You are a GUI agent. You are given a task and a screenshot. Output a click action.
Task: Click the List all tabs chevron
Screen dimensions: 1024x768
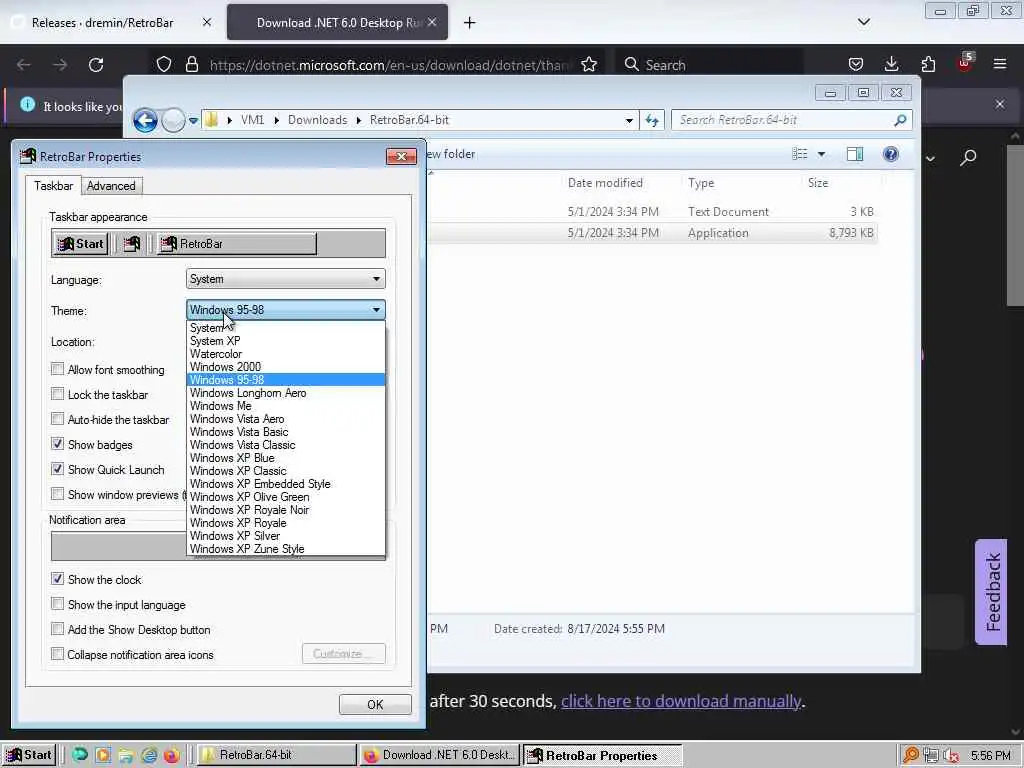863,22
